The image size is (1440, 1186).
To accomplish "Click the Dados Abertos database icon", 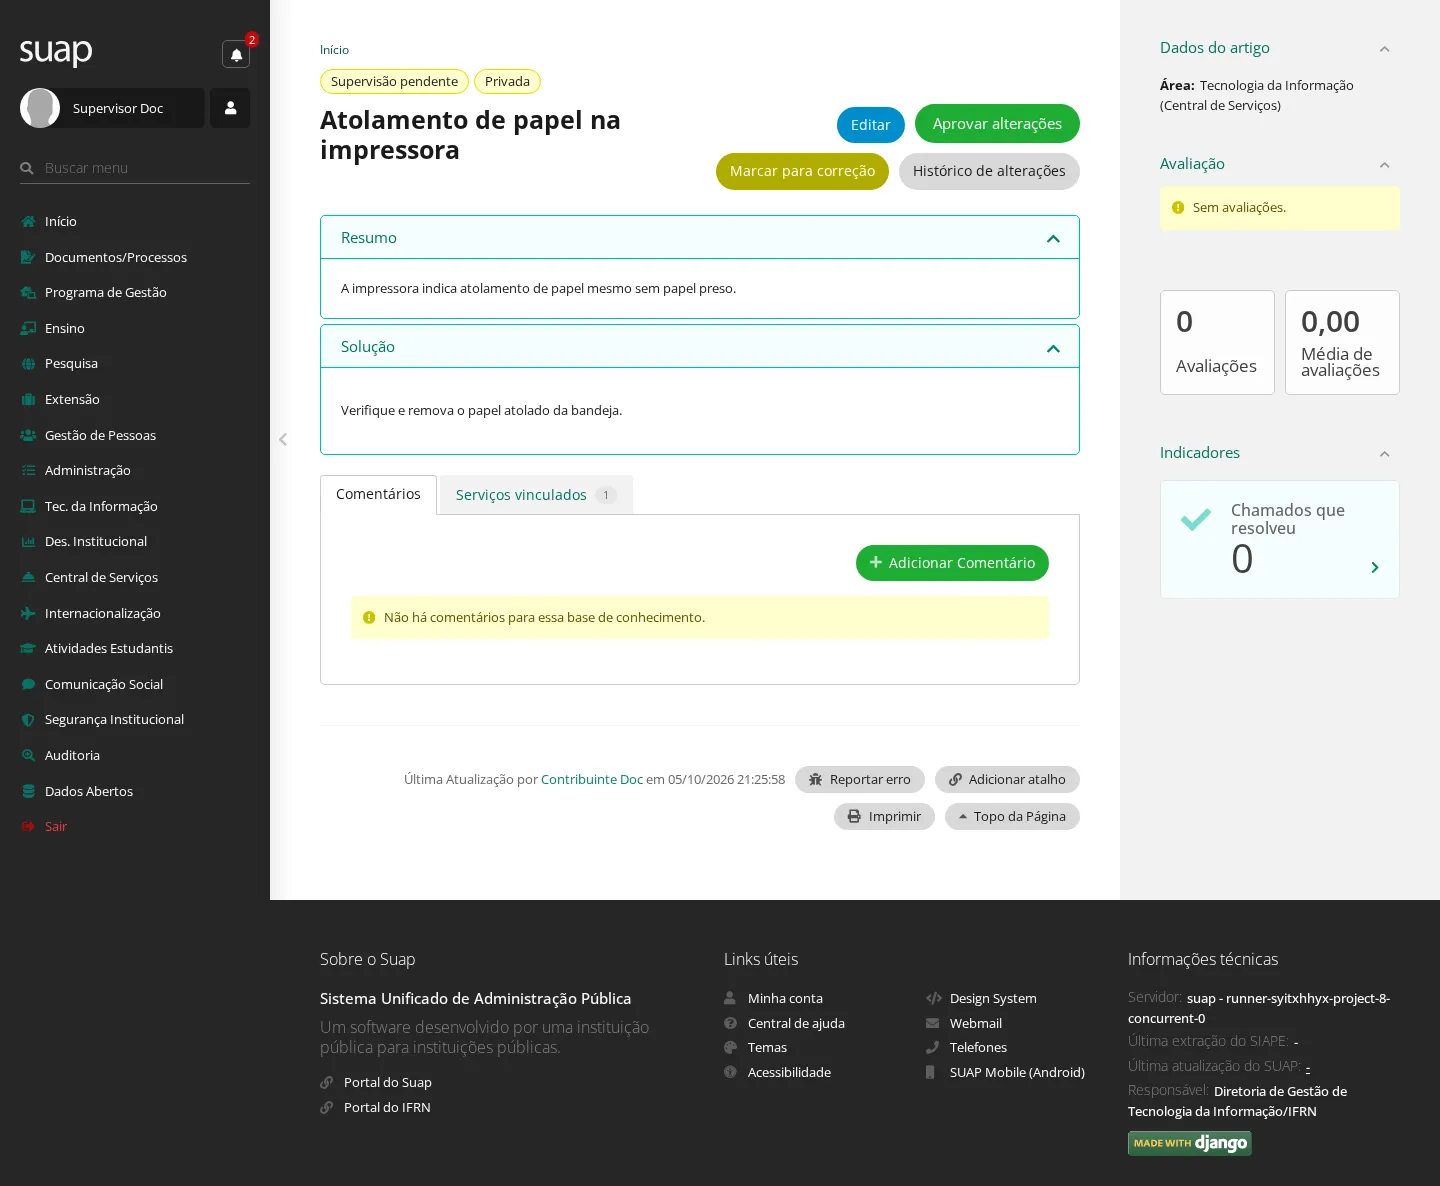I will pos(28,791).
